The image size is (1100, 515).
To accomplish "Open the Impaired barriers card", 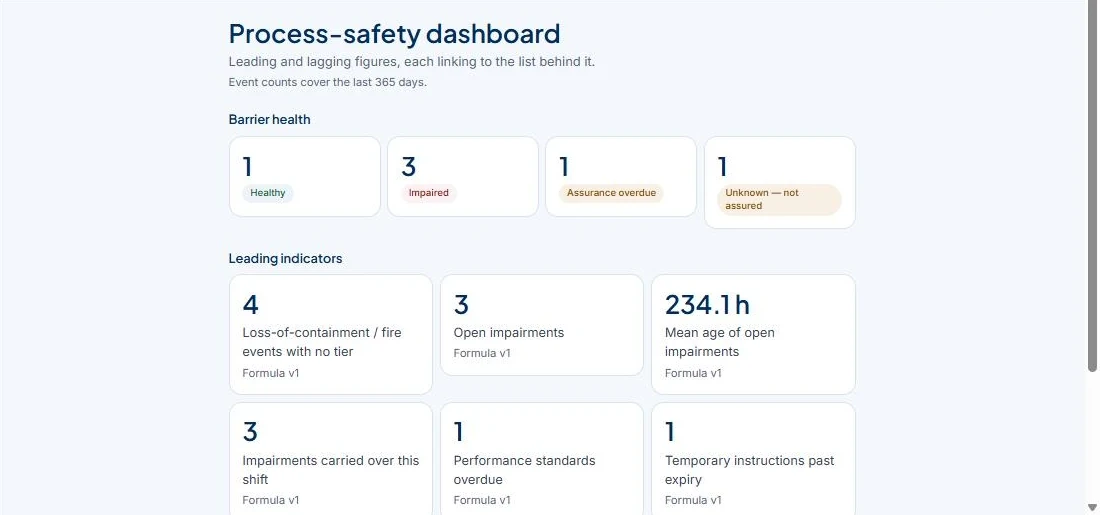I will (x=463, y=177).
